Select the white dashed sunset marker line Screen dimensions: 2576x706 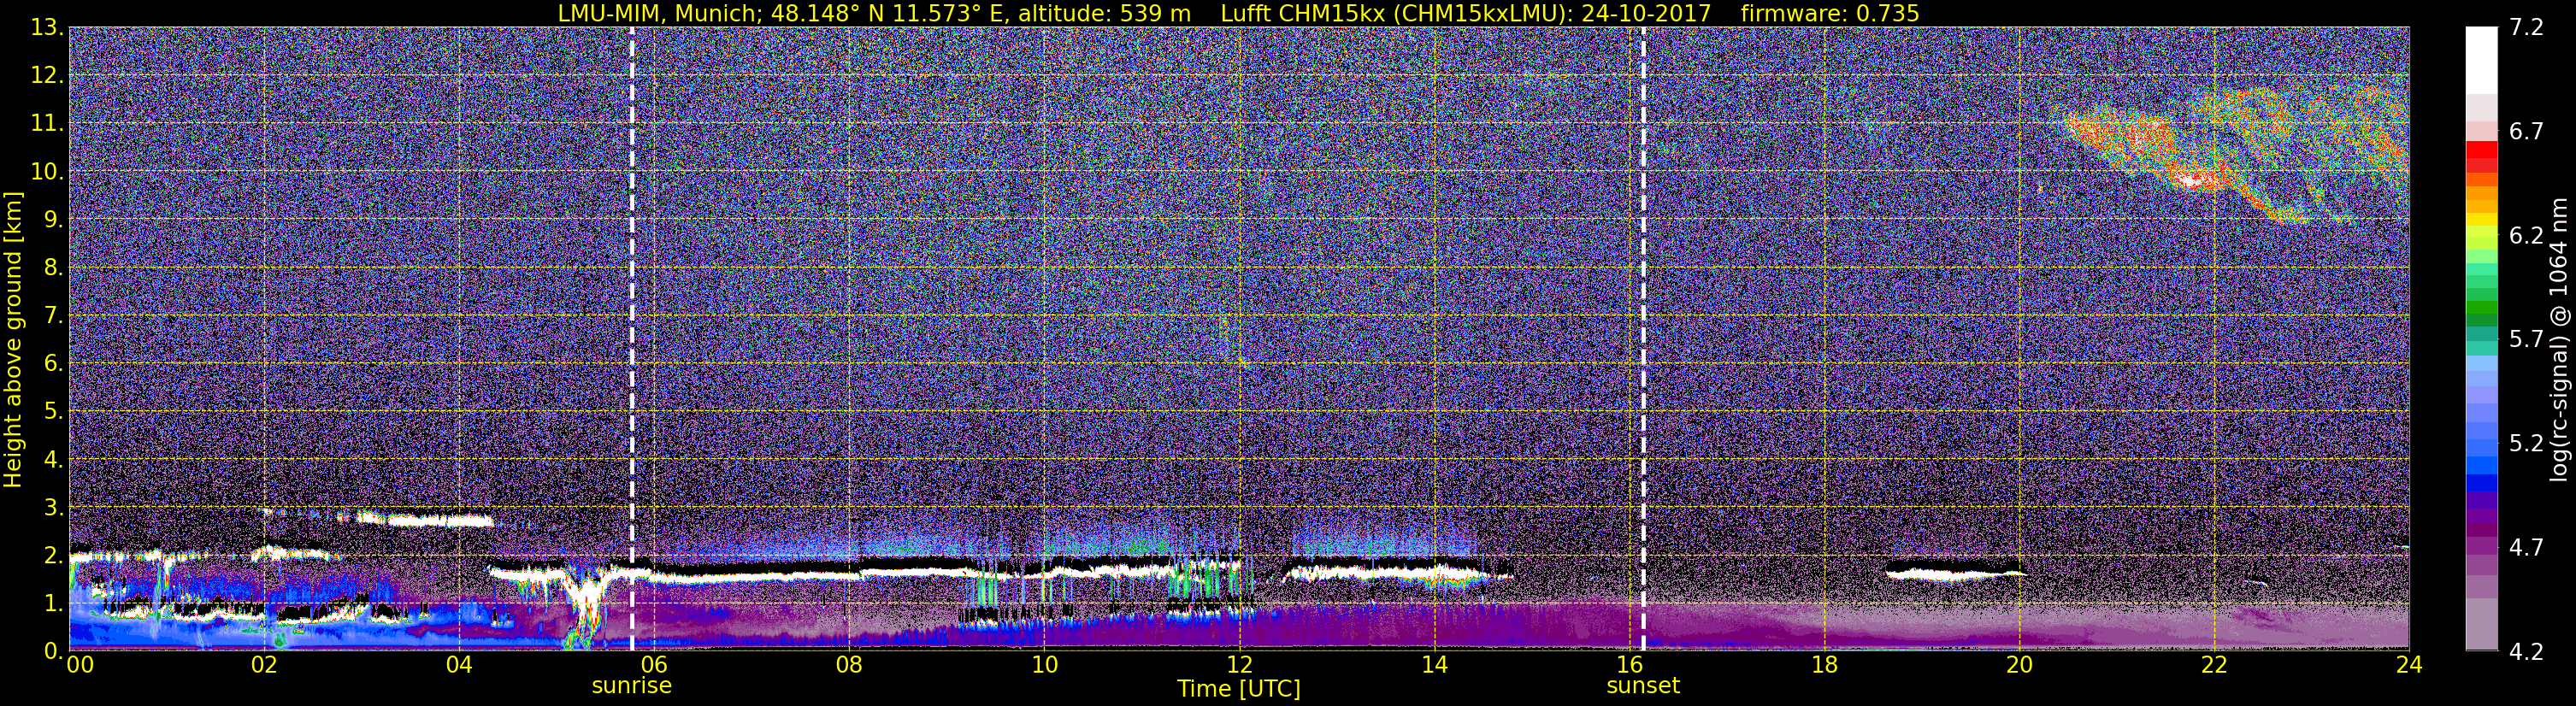coord(1643,338)
